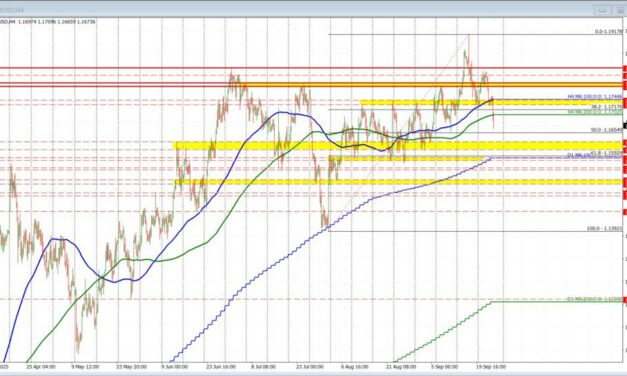
Task: Click the 23 Jul 00:00 date label
Action: [310, 366]
